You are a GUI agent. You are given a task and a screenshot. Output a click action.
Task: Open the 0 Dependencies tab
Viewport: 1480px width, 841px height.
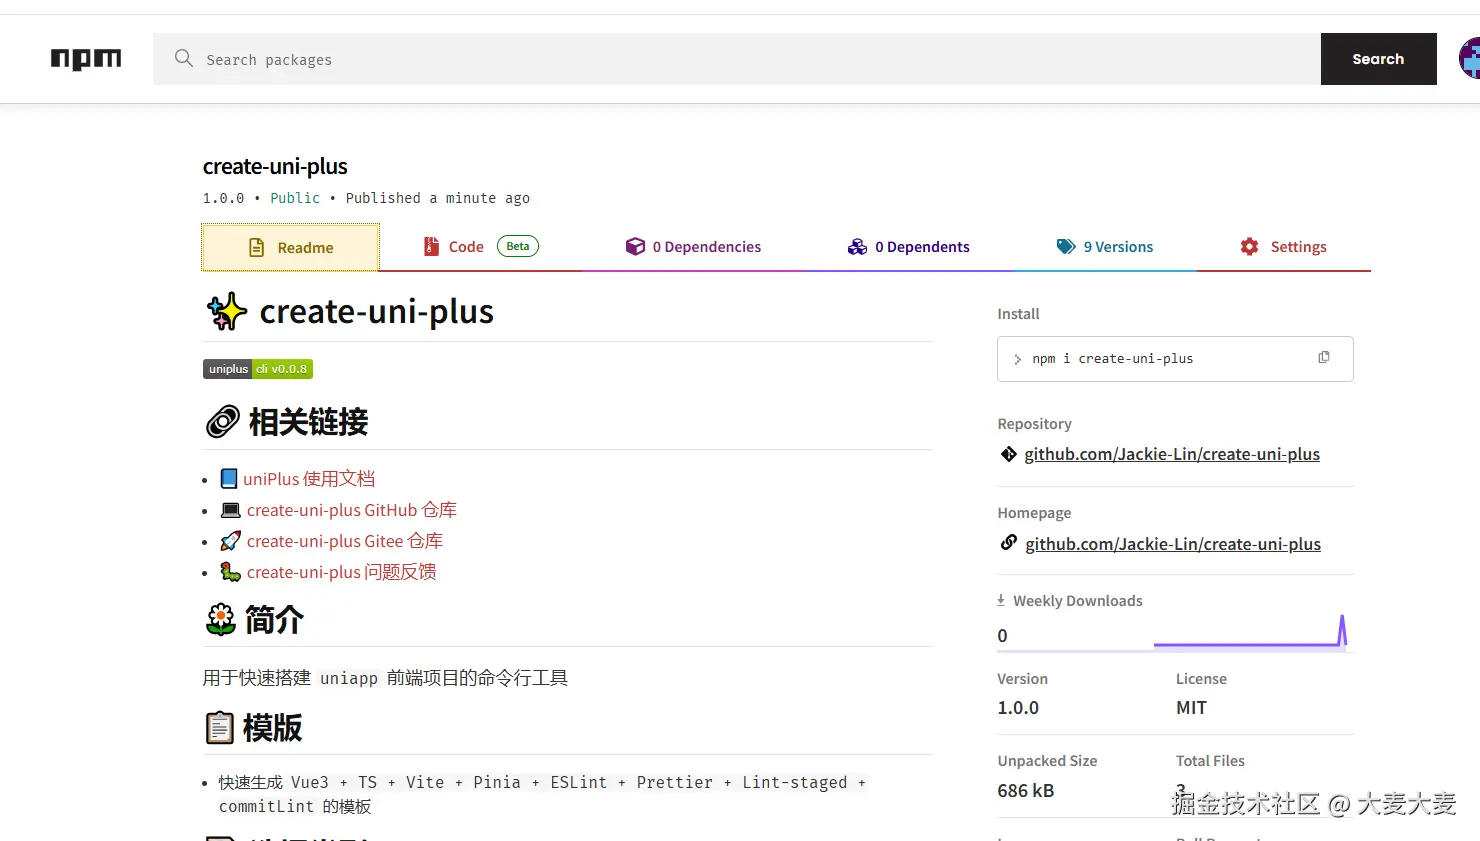(x=693, y=247)
